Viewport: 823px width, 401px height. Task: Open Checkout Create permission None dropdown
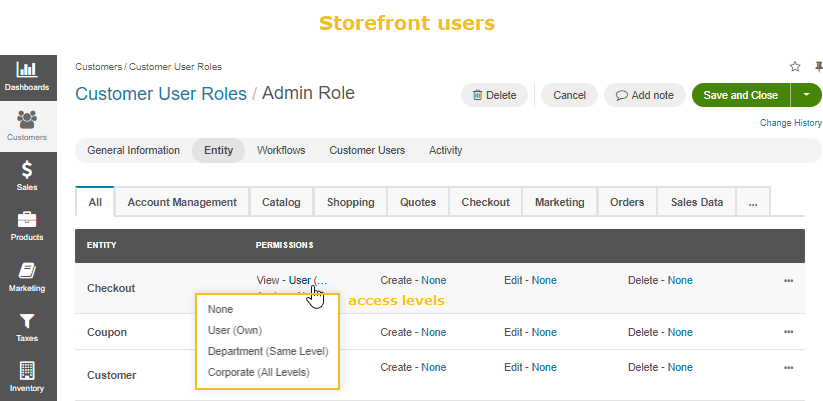434,280
